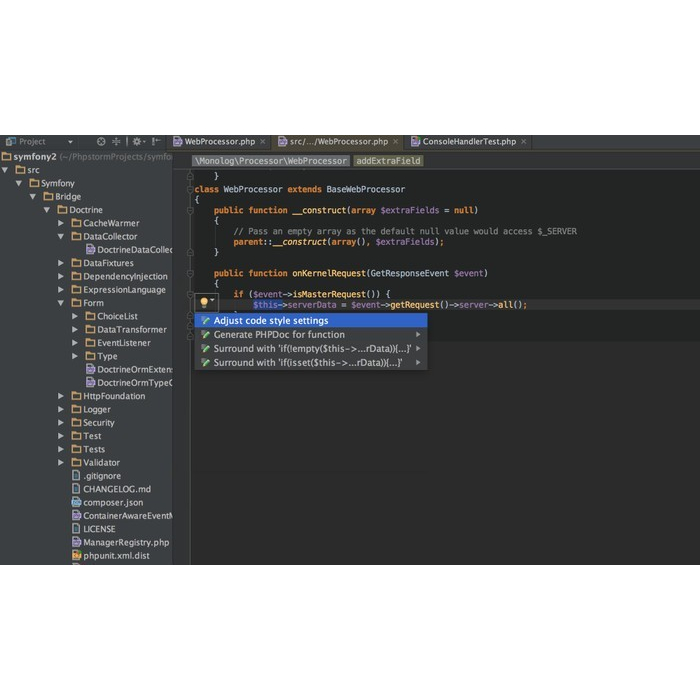
Task: Collapse the DataCollector folder
Action: click(x=61, y=237)
